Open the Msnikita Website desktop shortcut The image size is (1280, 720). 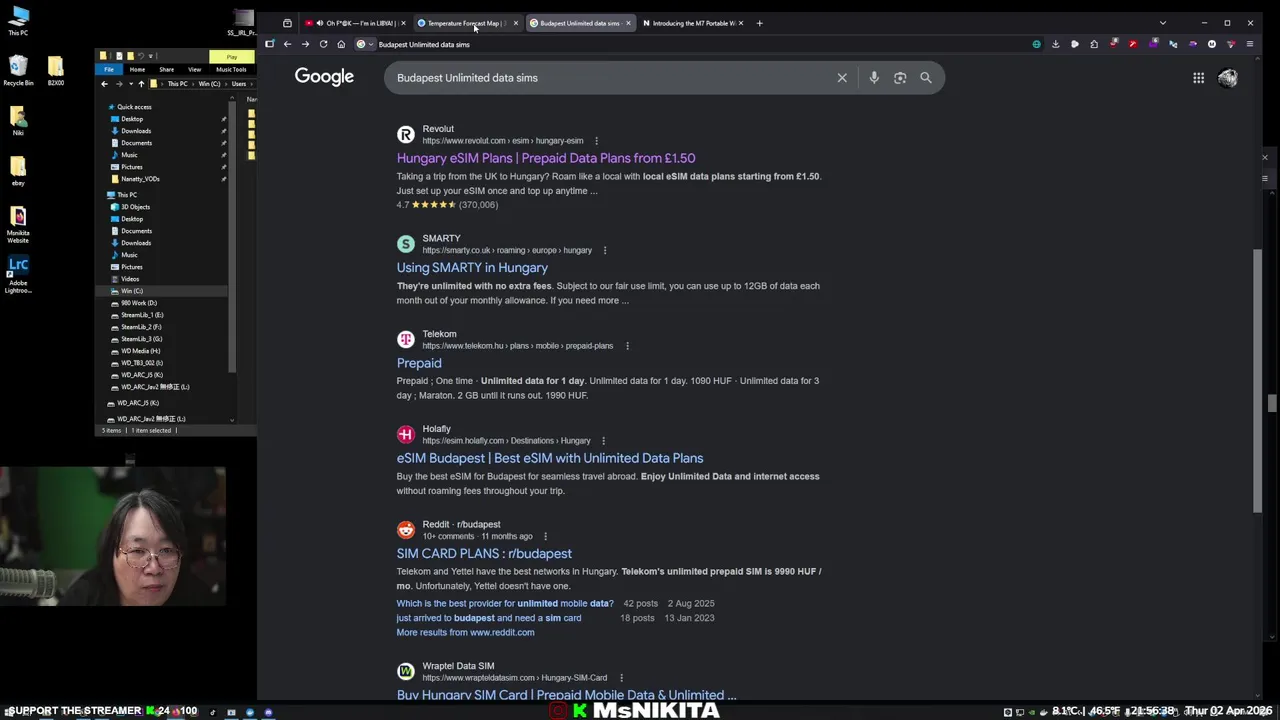18,224
